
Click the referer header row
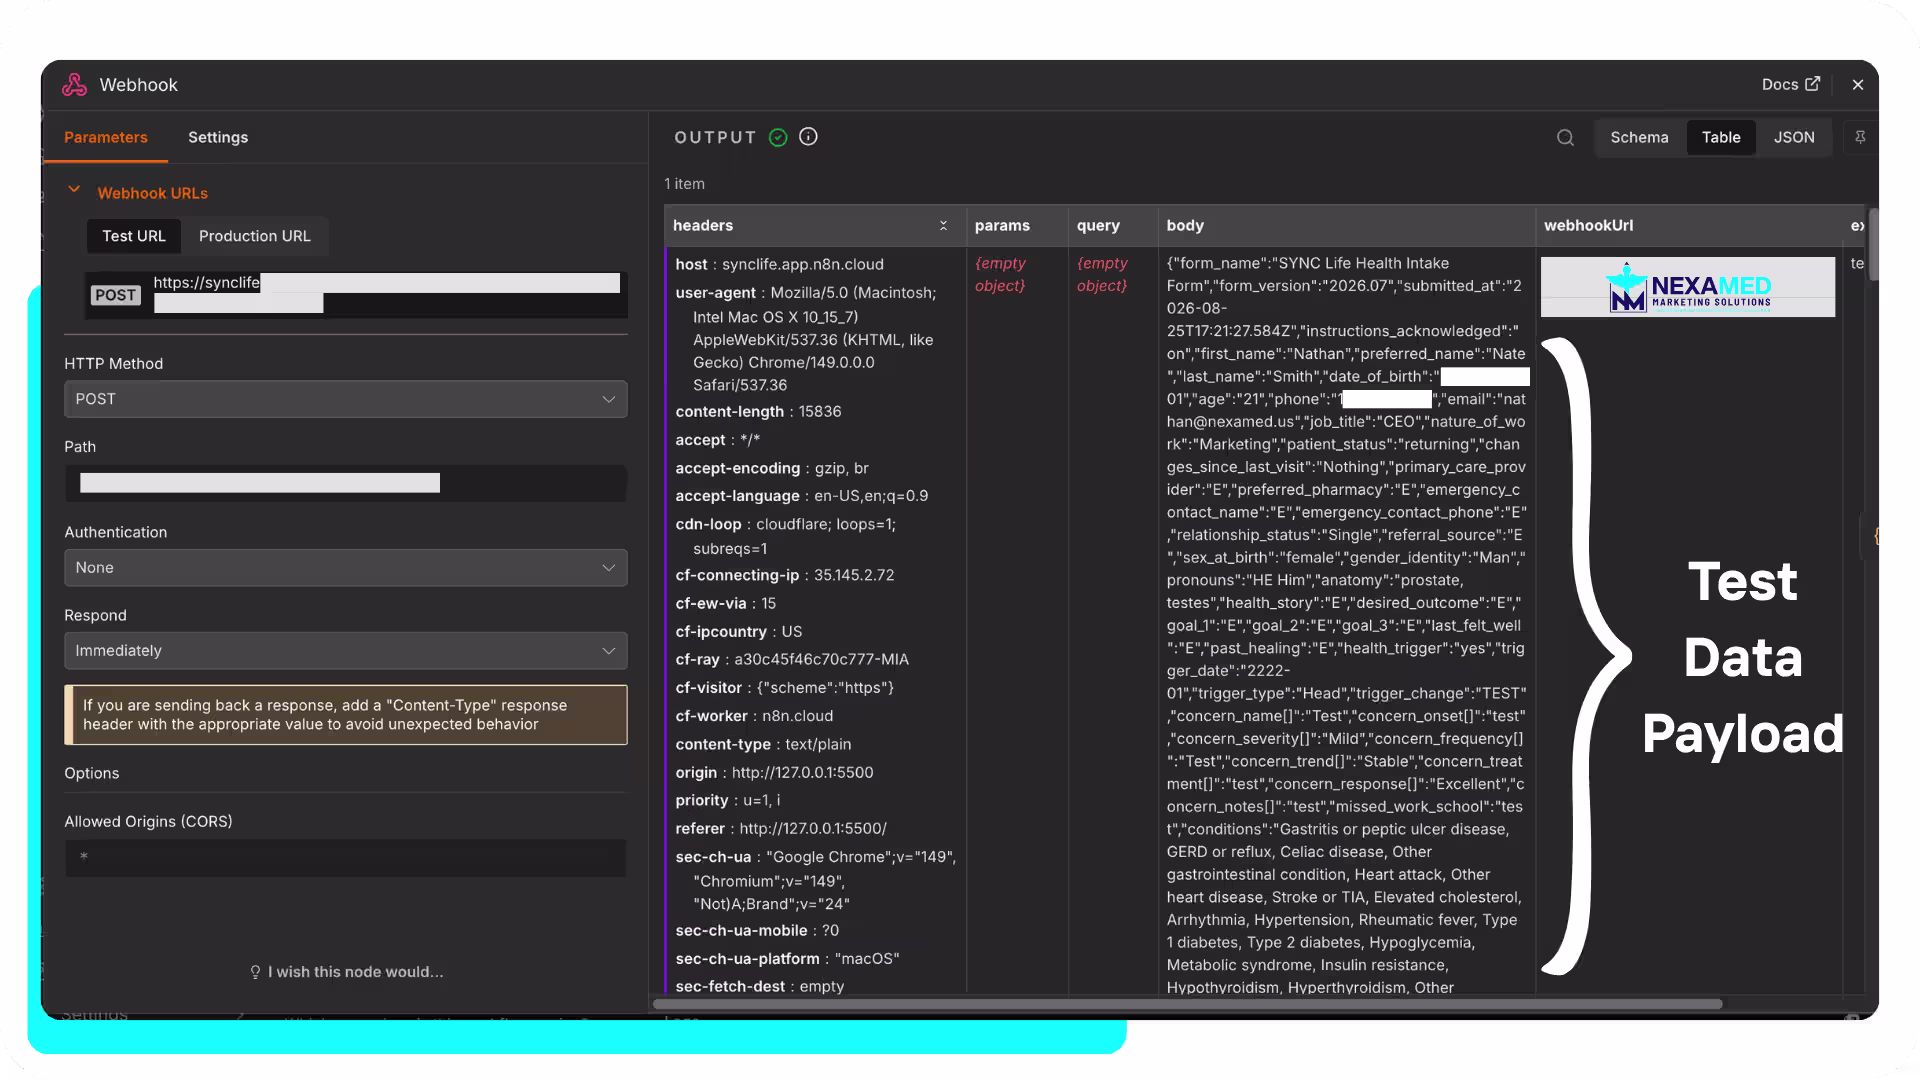(781, 829)
